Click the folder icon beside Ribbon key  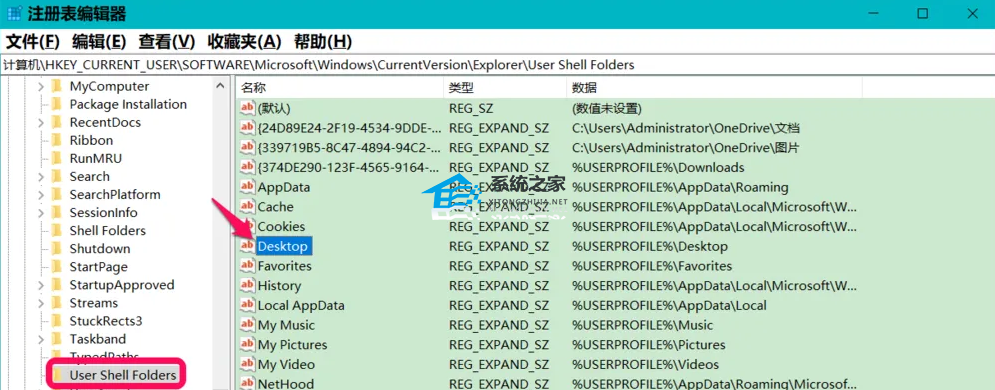tap(56, 140)
